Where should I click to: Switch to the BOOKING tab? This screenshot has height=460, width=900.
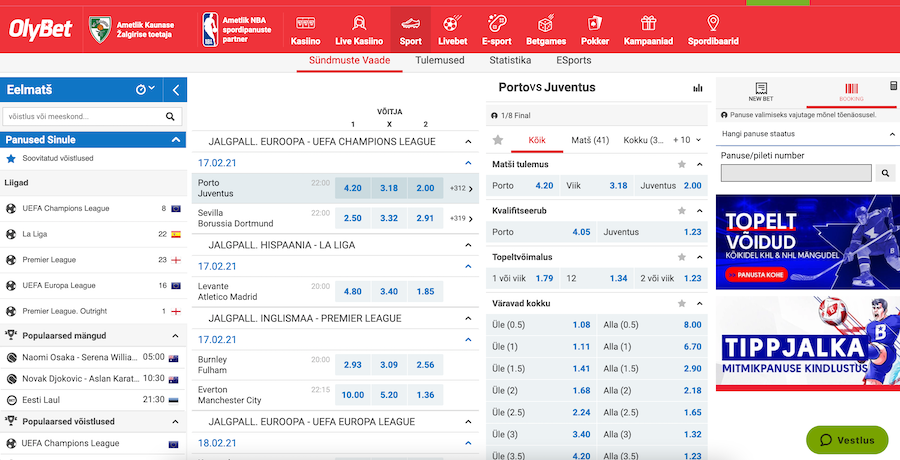coord(851,93)
